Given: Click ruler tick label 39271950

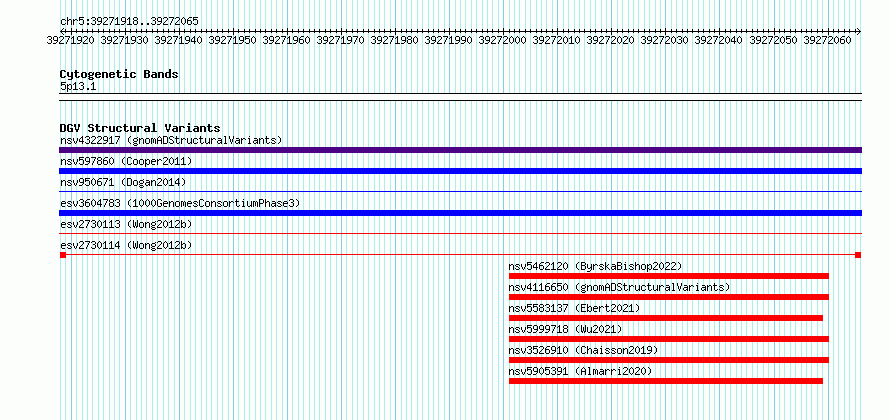Looking at the screenshot, I should click(232, 40).
